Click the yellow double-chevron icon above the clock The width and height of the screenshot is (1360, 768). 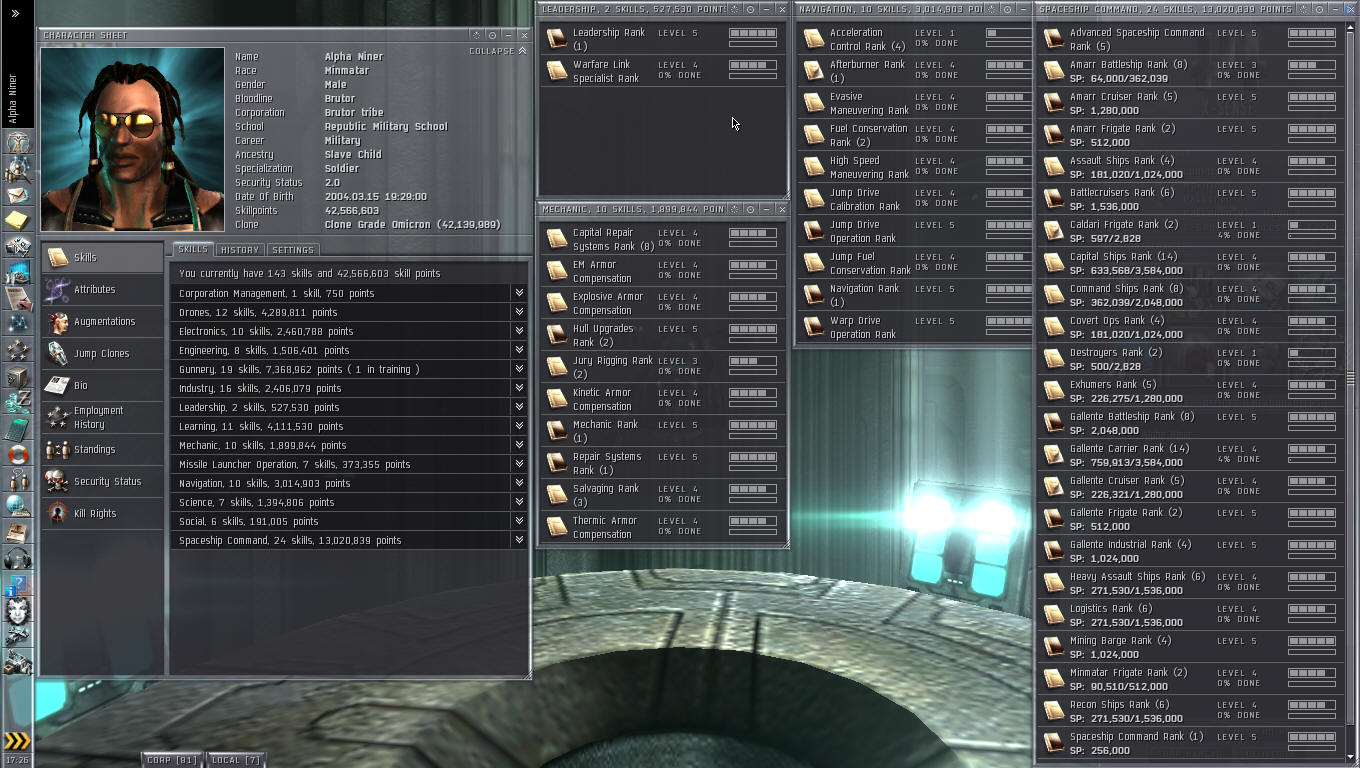click(17, 741)
